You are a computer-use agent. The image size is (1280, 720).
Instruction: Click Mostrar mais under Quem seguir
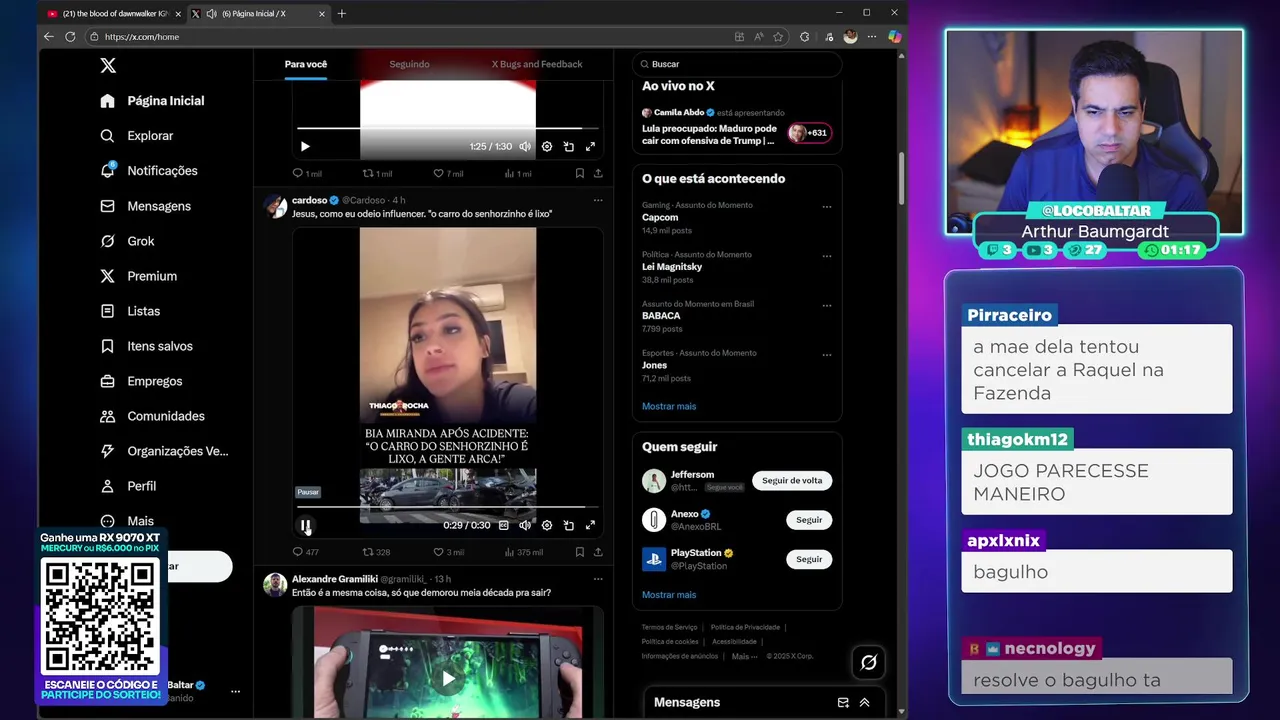[669, 595]
